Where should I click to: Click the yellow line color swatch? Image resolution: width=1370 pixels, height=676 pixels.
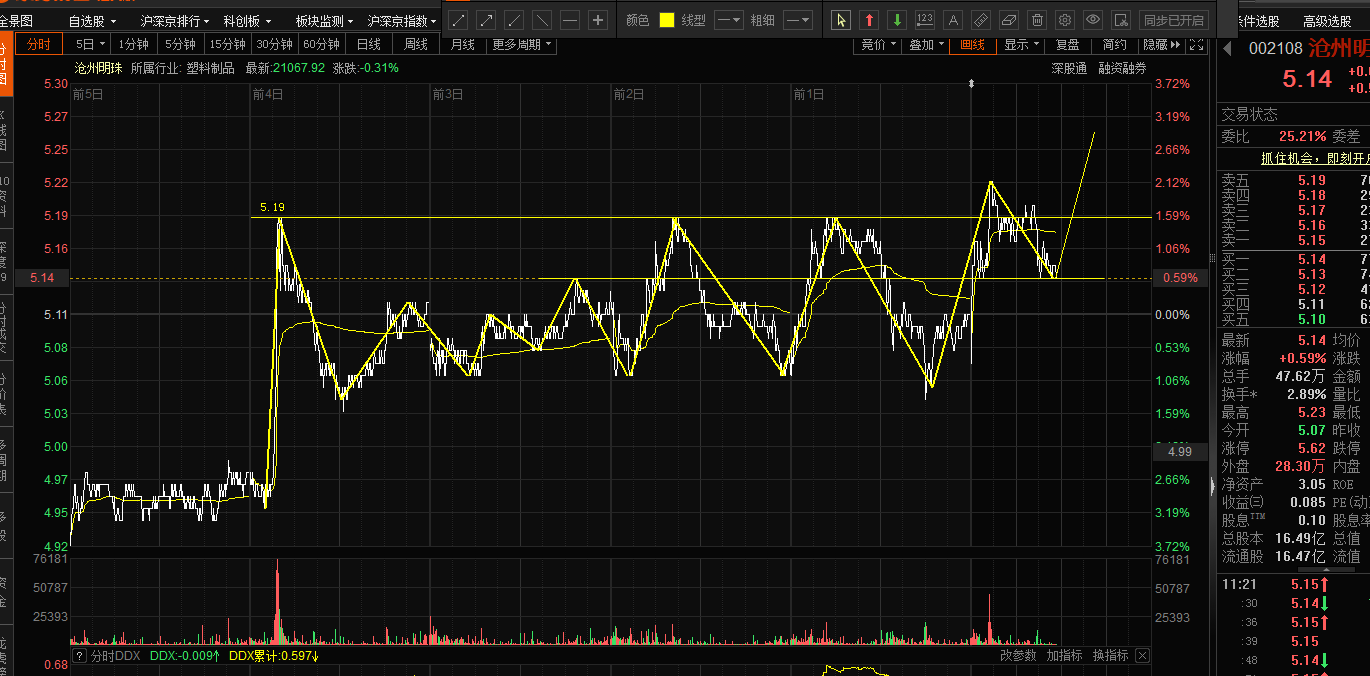tap(667, 20)
